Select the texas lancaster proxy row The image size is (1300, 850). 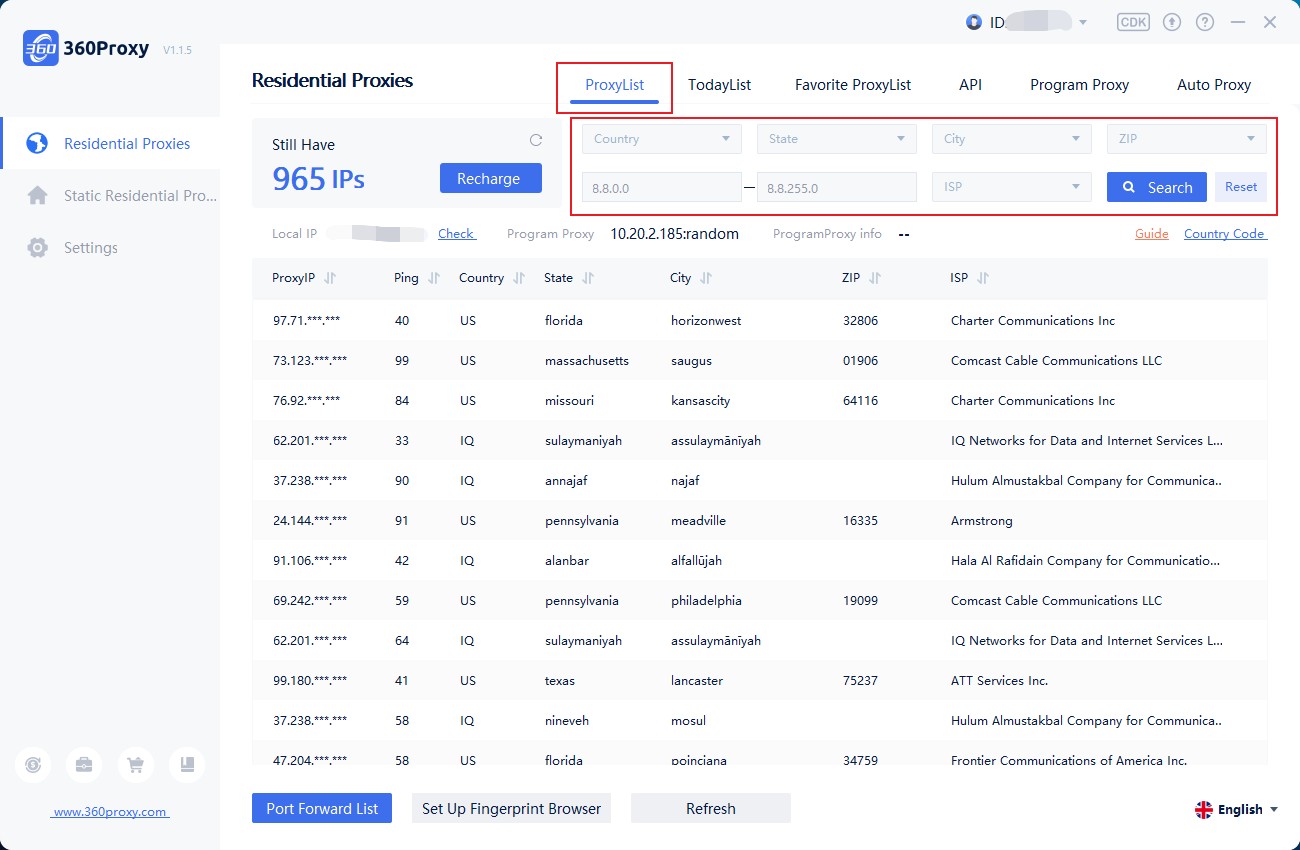[760, 680]
